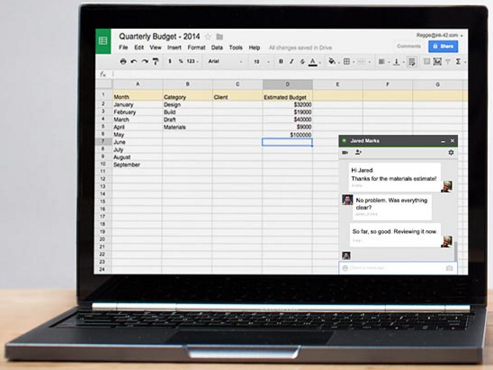Click the blue Share button
493x370 pixels.
coord(443,46)
